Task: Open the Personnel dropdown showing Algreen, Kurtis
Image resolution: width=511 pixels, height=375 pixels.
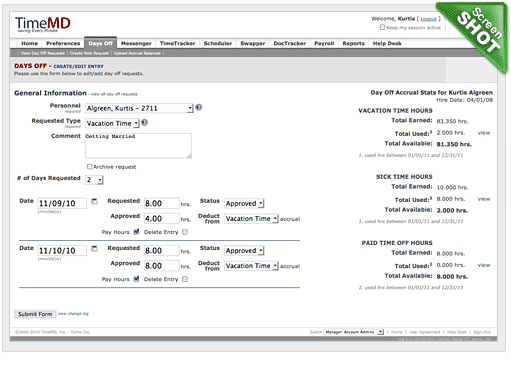Action: click(139, 108)
